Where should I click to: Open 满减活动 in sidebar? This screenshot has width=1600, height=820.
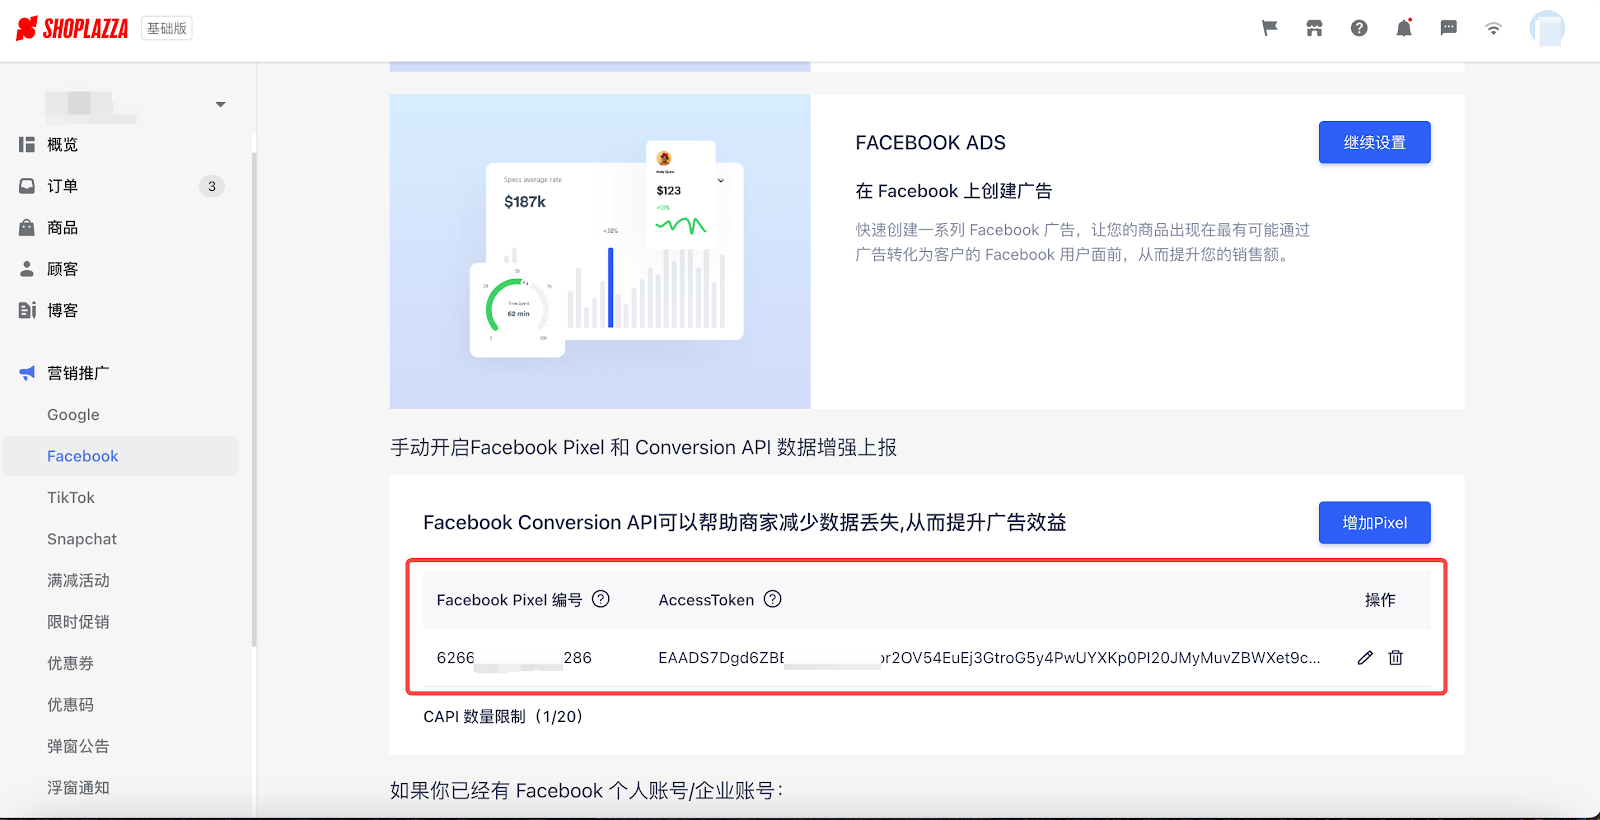78,580
